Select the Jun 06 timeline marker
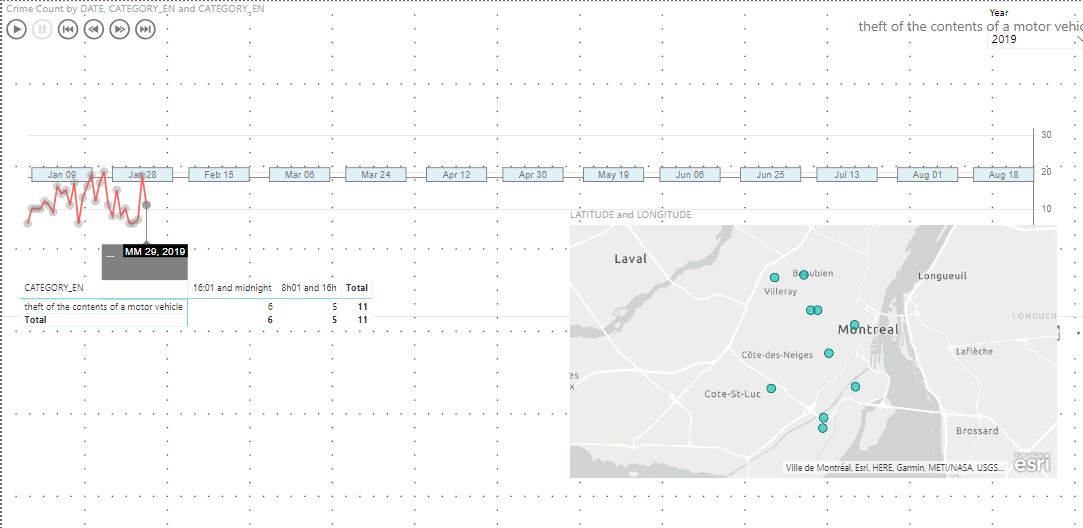 pos(689,175)
